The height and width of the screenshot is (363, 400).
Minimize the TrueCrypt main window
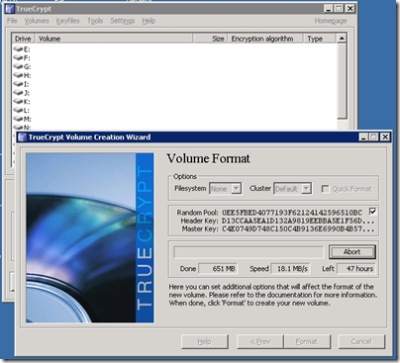click(x=329, y=9)
